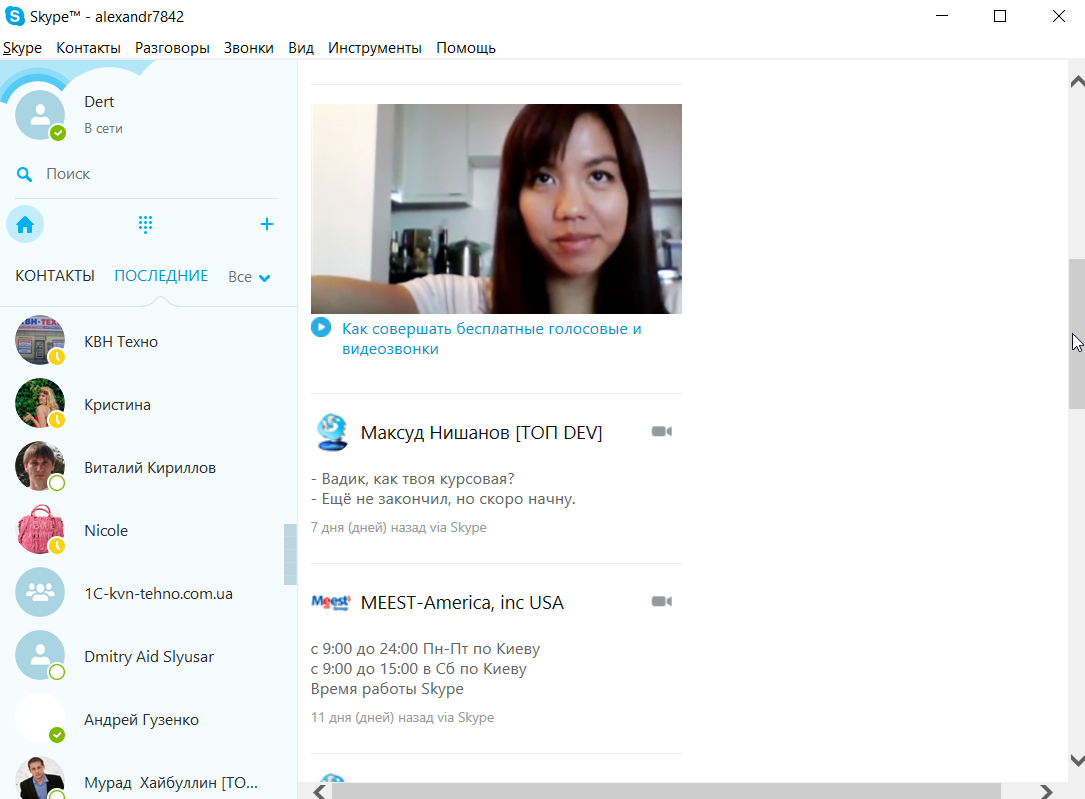Click the В сети status text
This screenshot has width=1085, height=799.
(x=103, y=129)
